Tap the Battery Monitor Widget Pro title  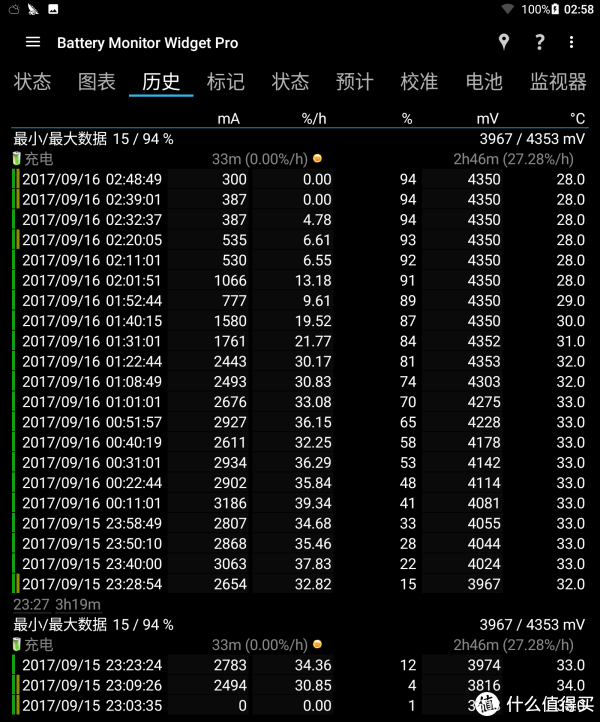[147, 43]
